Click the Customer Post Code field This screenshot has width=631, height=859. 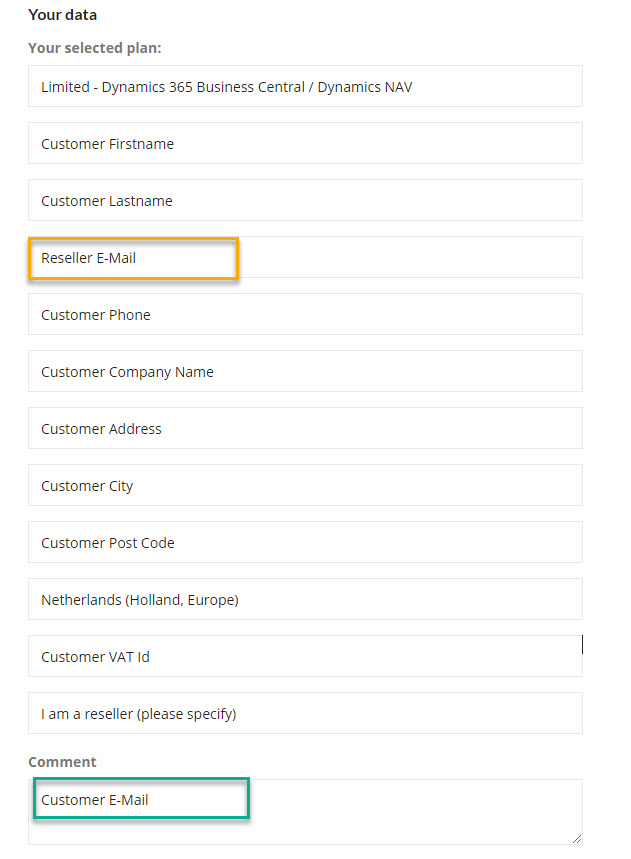(305, 542)
